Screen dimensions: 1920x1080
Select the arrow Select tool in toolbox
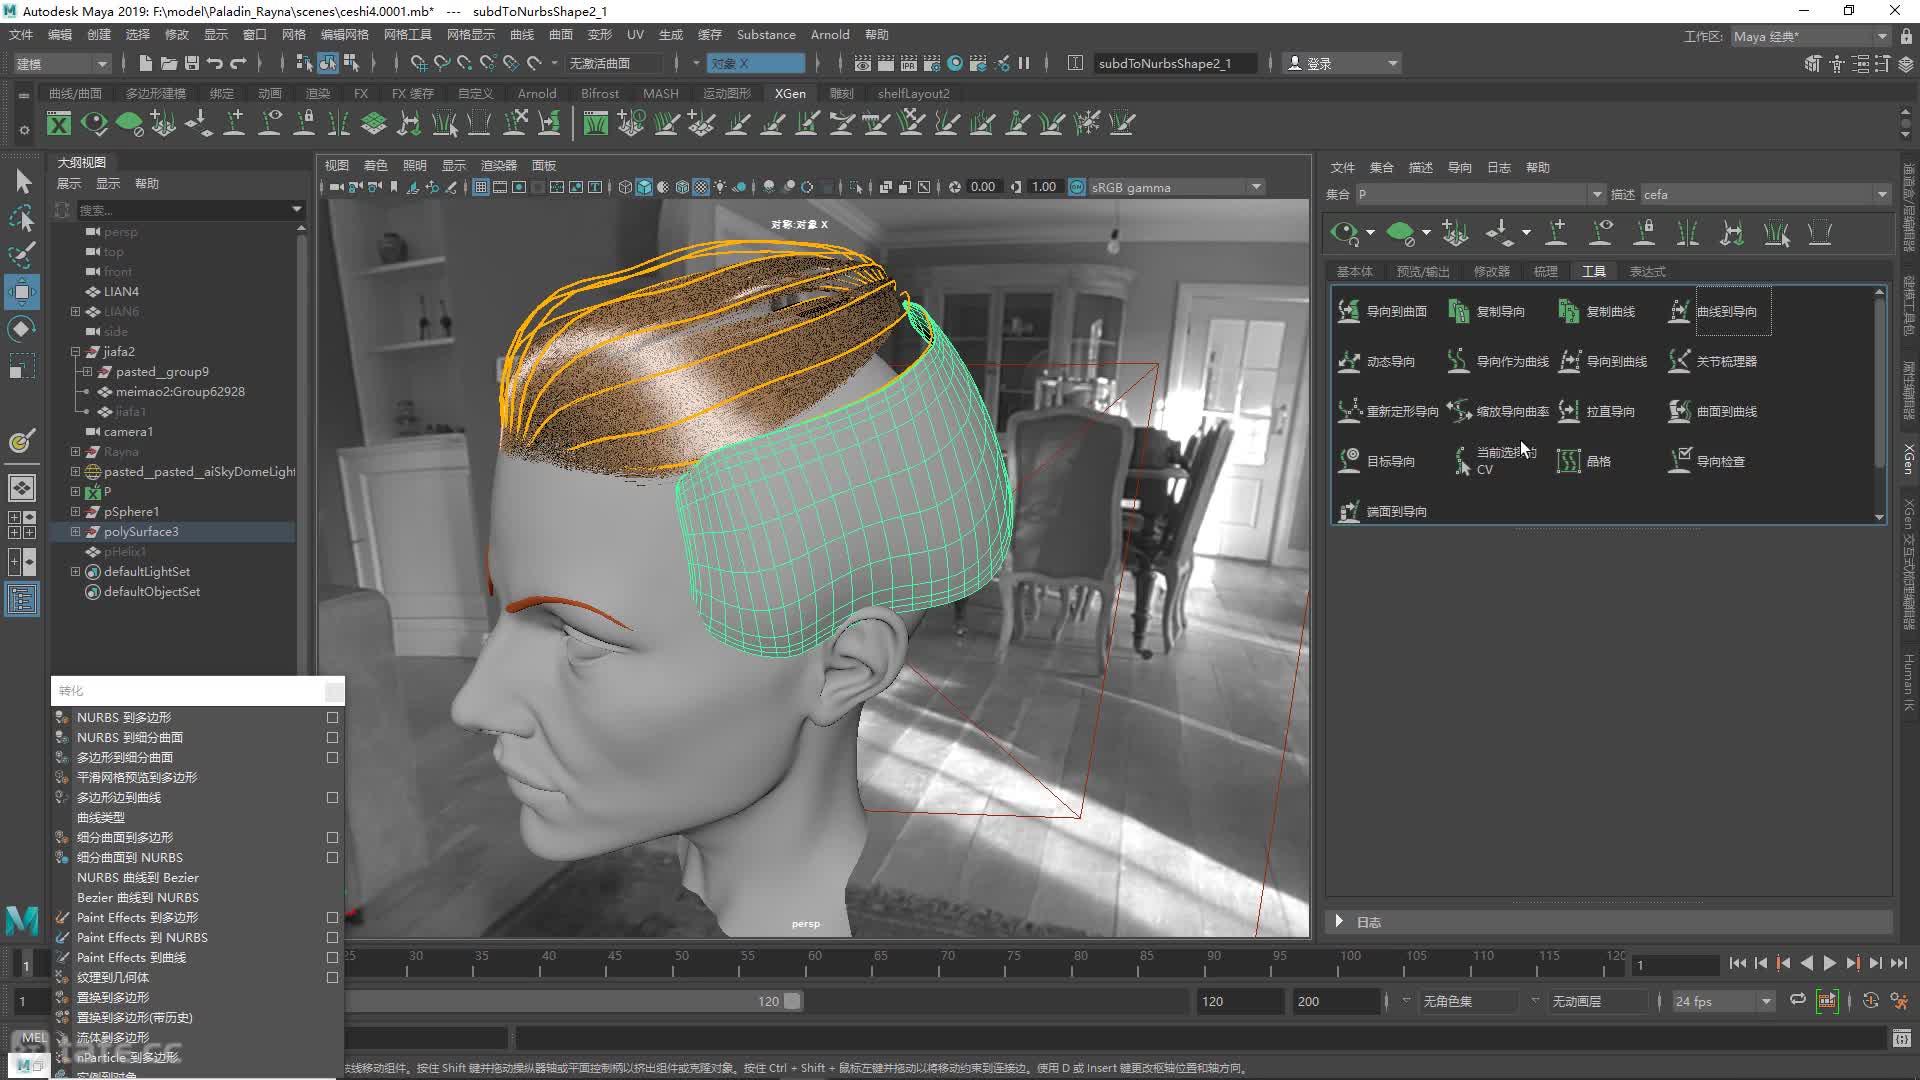click(22, 181)
